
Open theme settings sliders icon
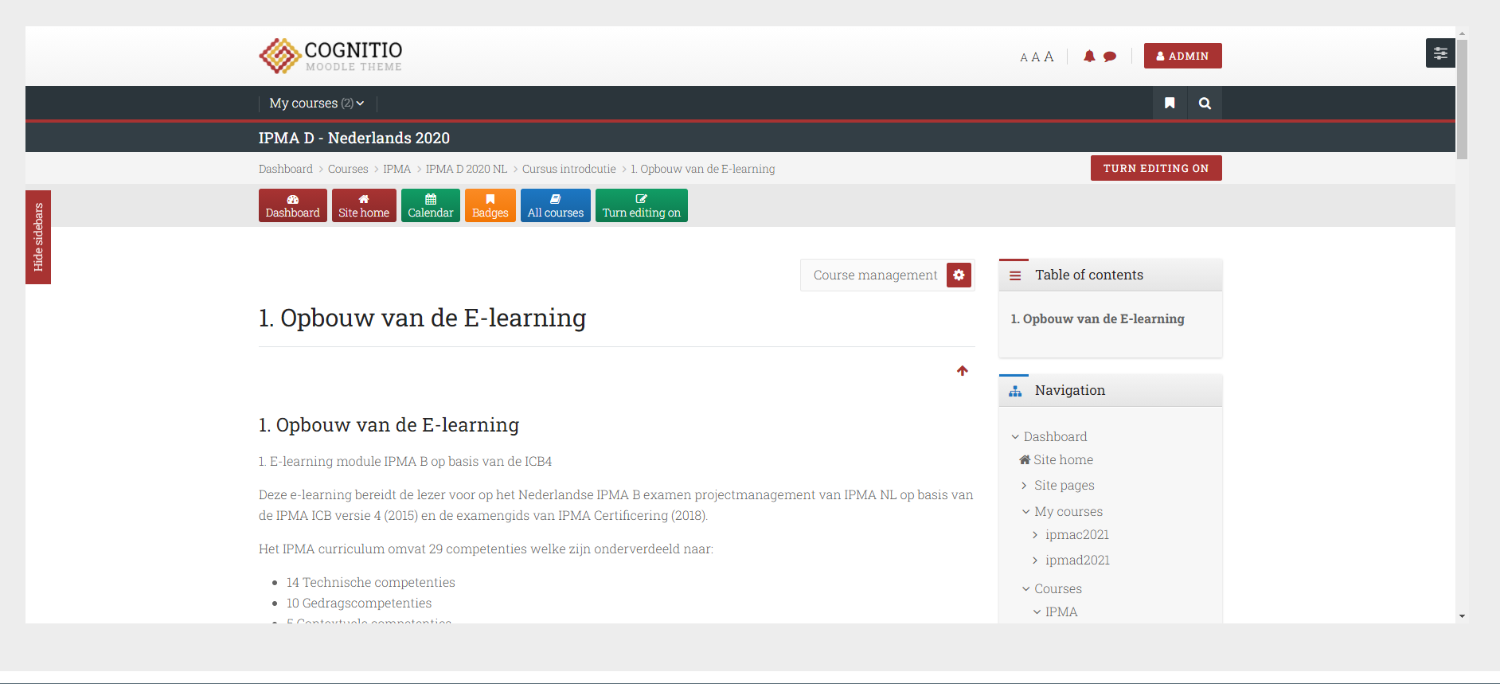click(x=1439, y=53)
